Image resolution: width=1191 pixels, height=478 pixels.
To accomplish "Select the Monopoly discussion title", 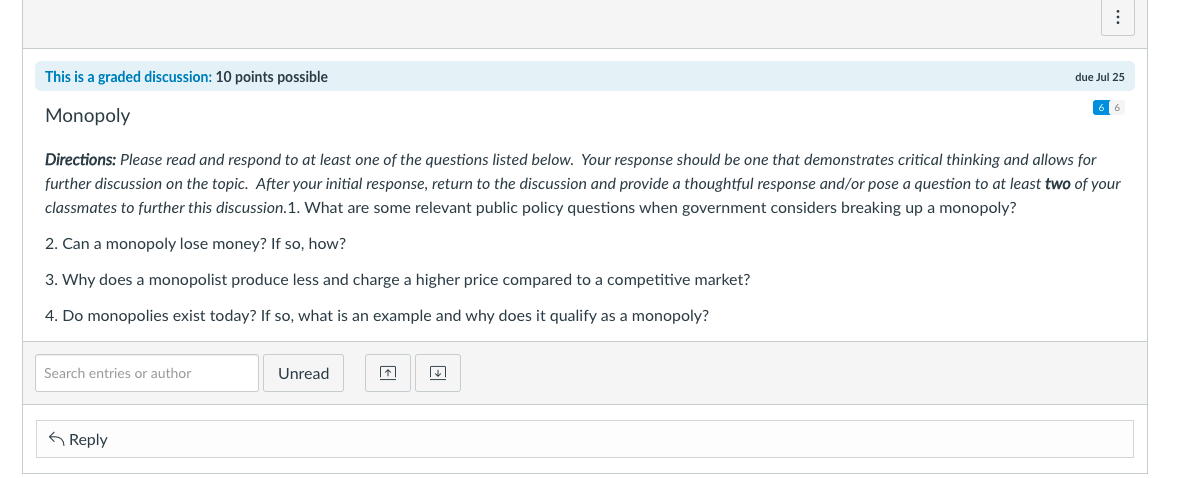I will tap(87, 115).
